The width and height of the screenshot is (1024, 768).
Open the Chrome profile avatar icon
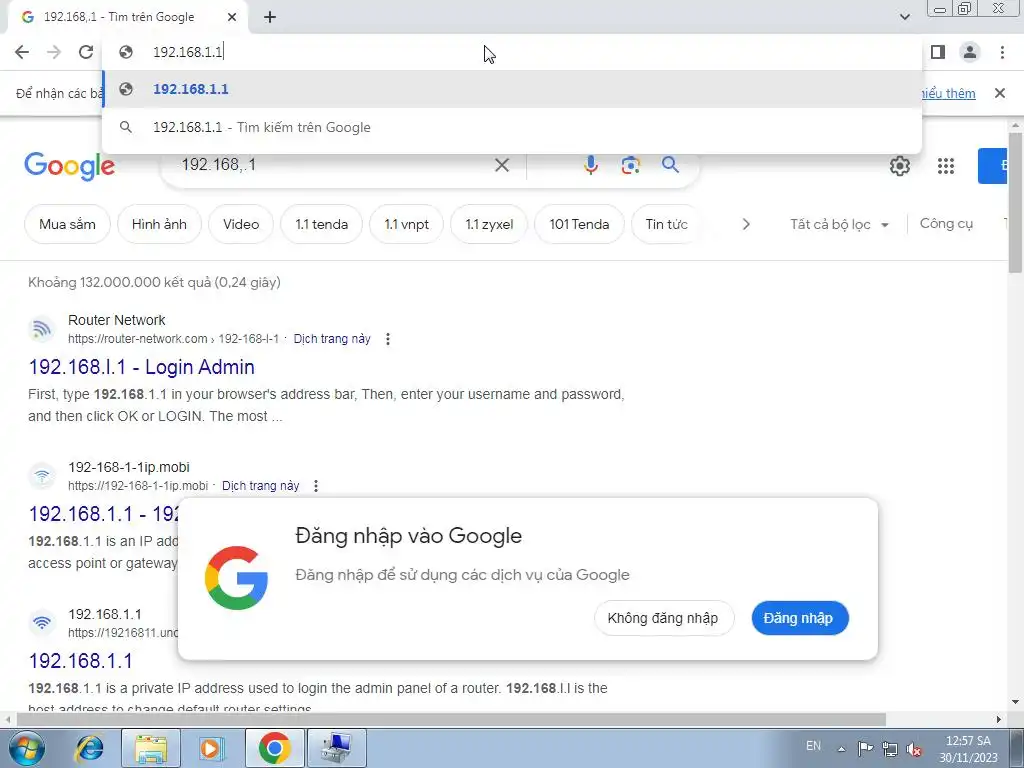tap(970, 52)
